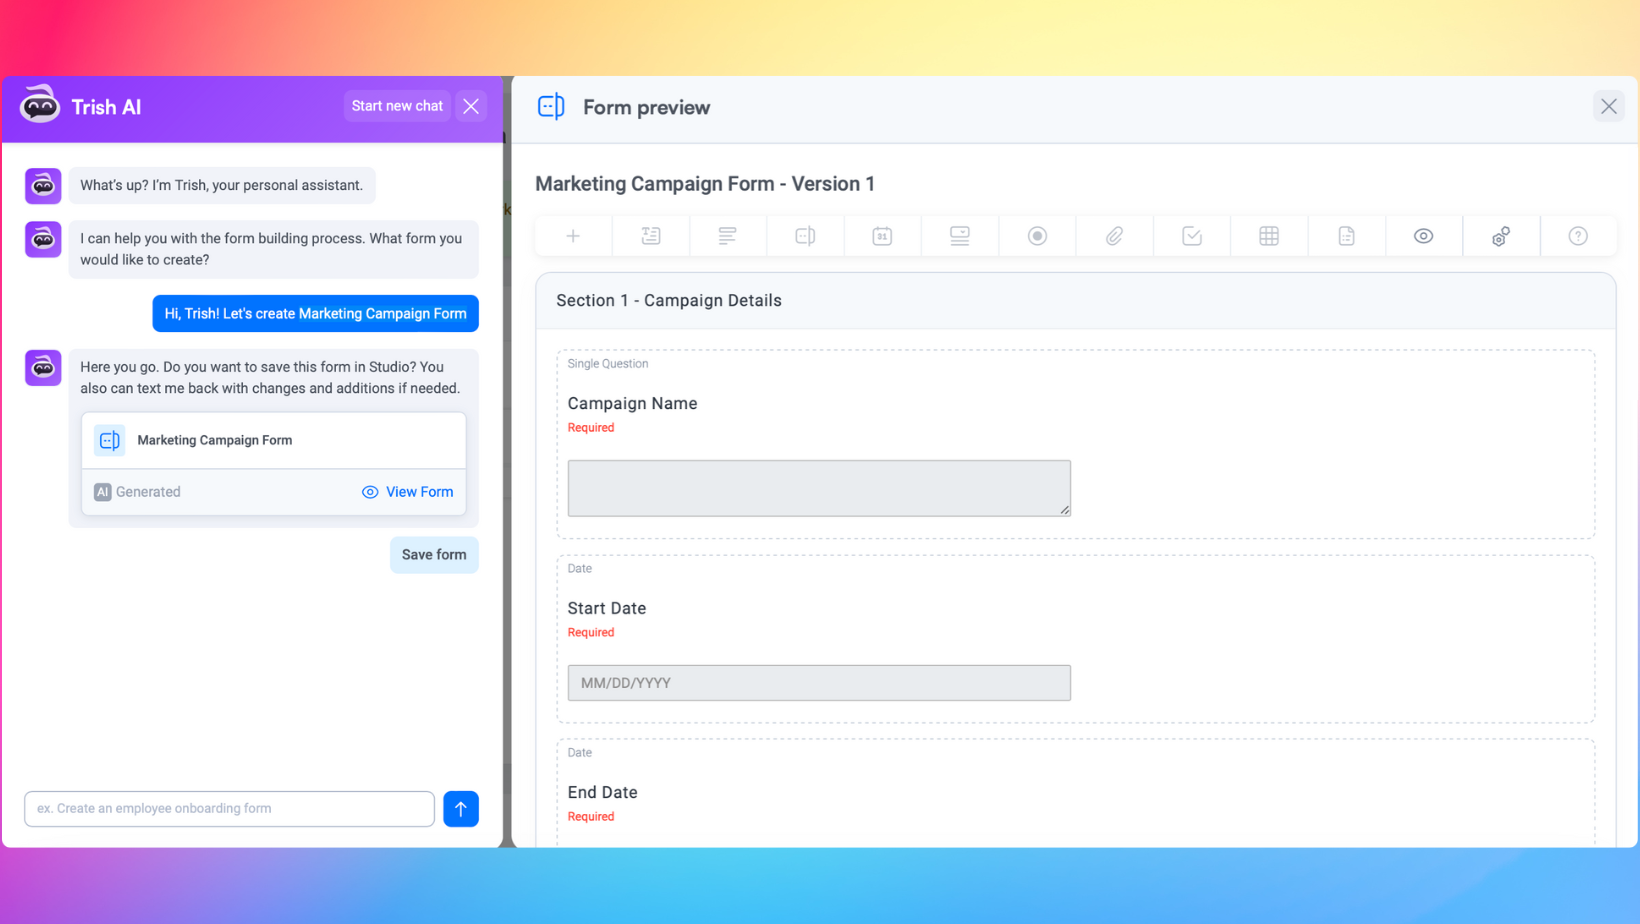Insert a document block field

pyautogui.click(x=1346, y=236)
